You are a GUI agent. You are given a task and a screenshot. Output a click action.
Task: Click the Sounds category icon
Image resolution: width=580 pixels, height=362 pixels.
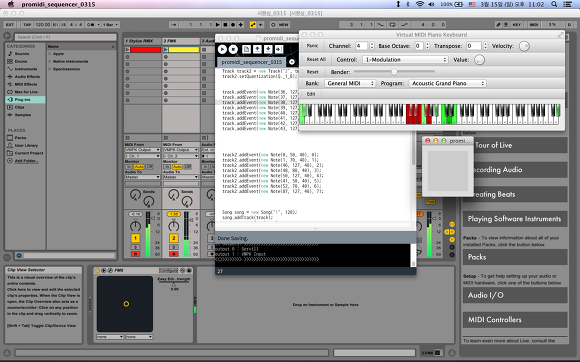pyautogui.click(x=10, y=54)
